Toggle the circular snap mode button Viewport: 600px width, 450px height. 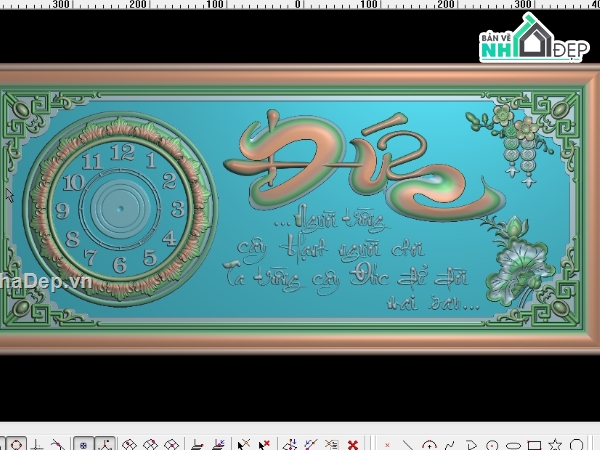16,445
